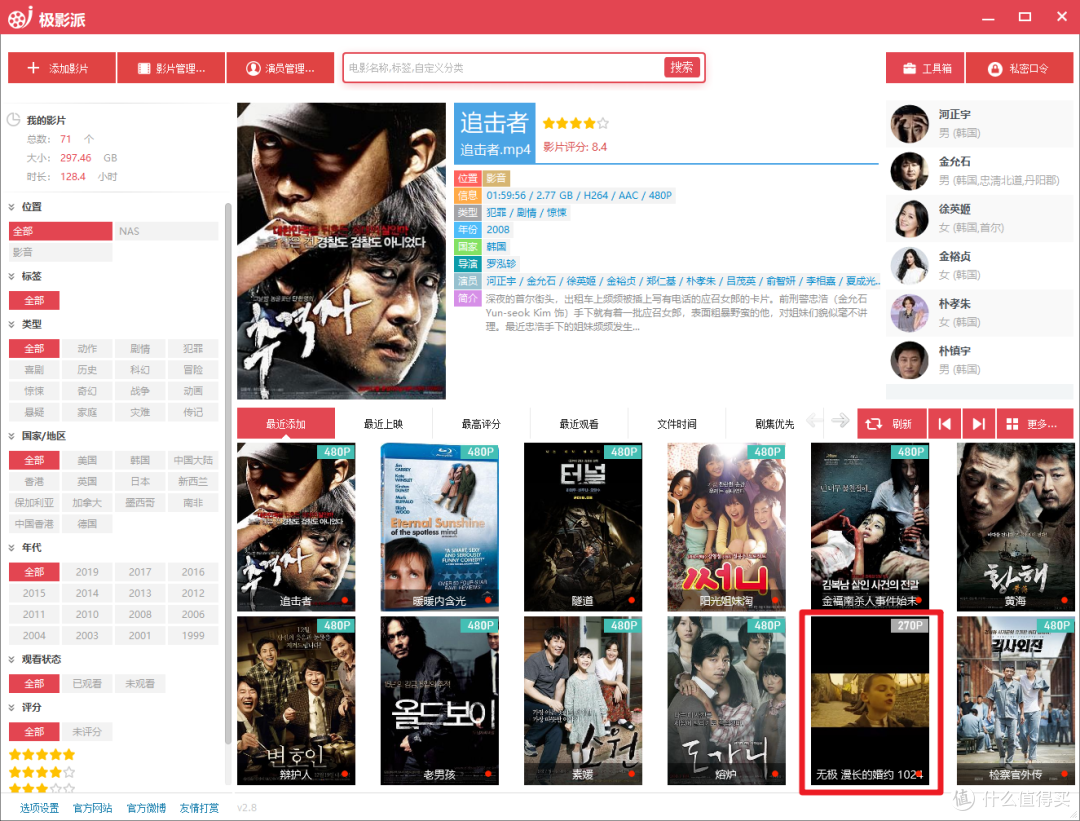Click the 添加影片 plus button

(61, 68)
